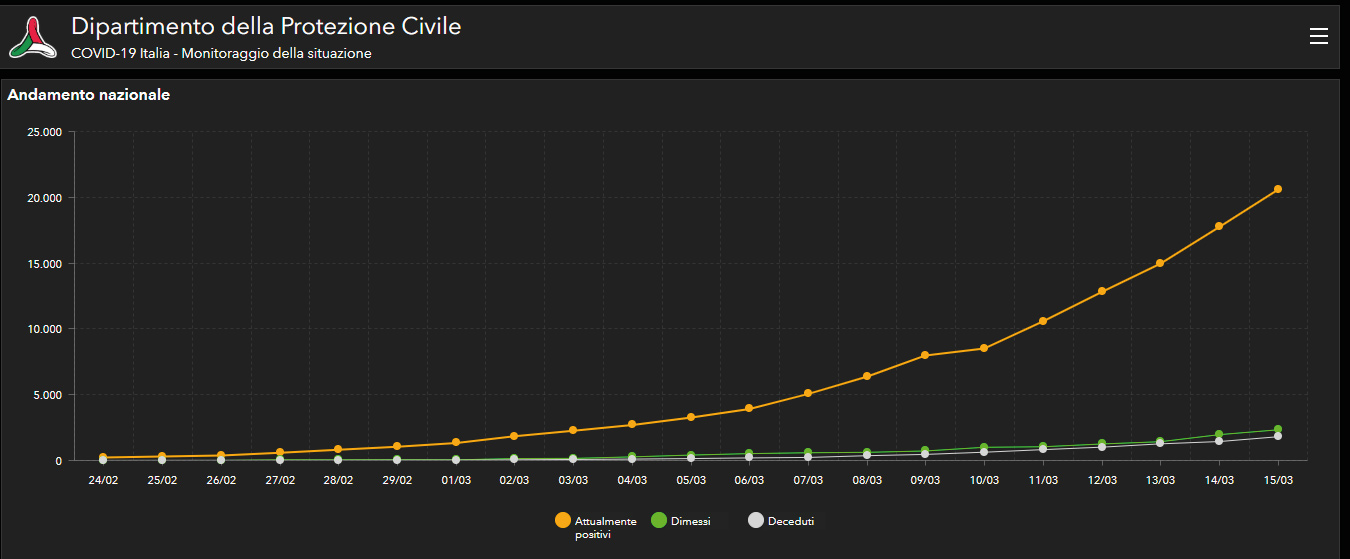
Task: Select the green Dimessi point for 15/03
Action: coord(1278,429)
